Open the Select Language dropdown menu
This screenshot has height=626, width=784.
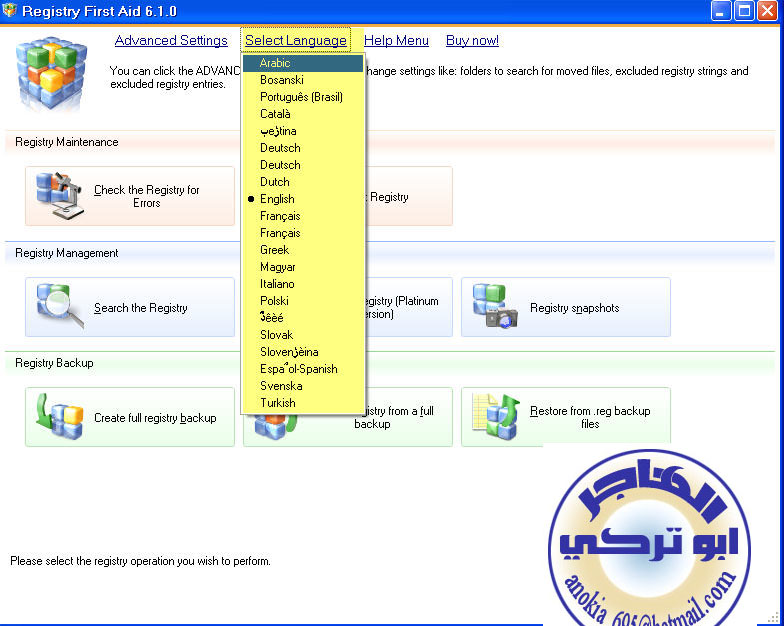(296, 41)
